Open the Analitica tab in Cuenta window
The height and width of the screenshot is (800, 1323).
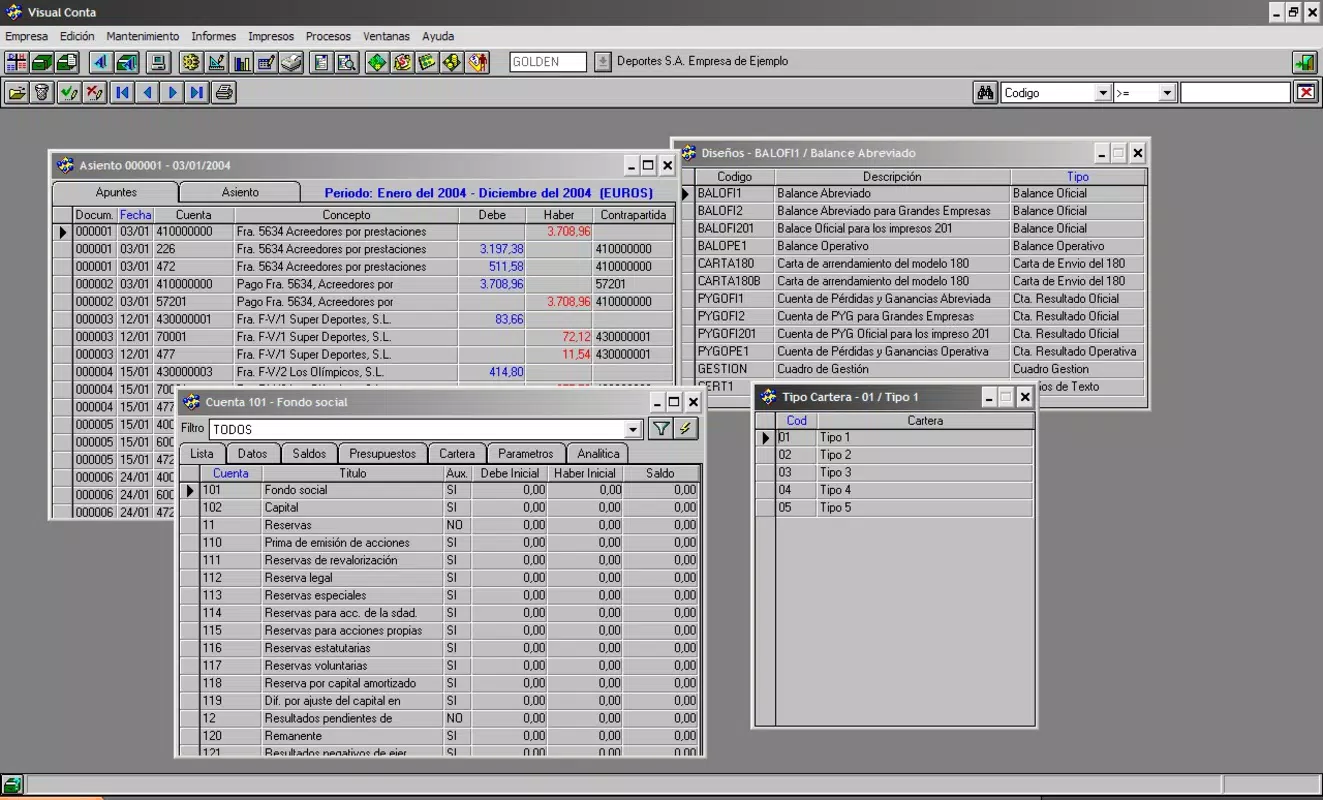pyautogui.click(x=598, y=454)
